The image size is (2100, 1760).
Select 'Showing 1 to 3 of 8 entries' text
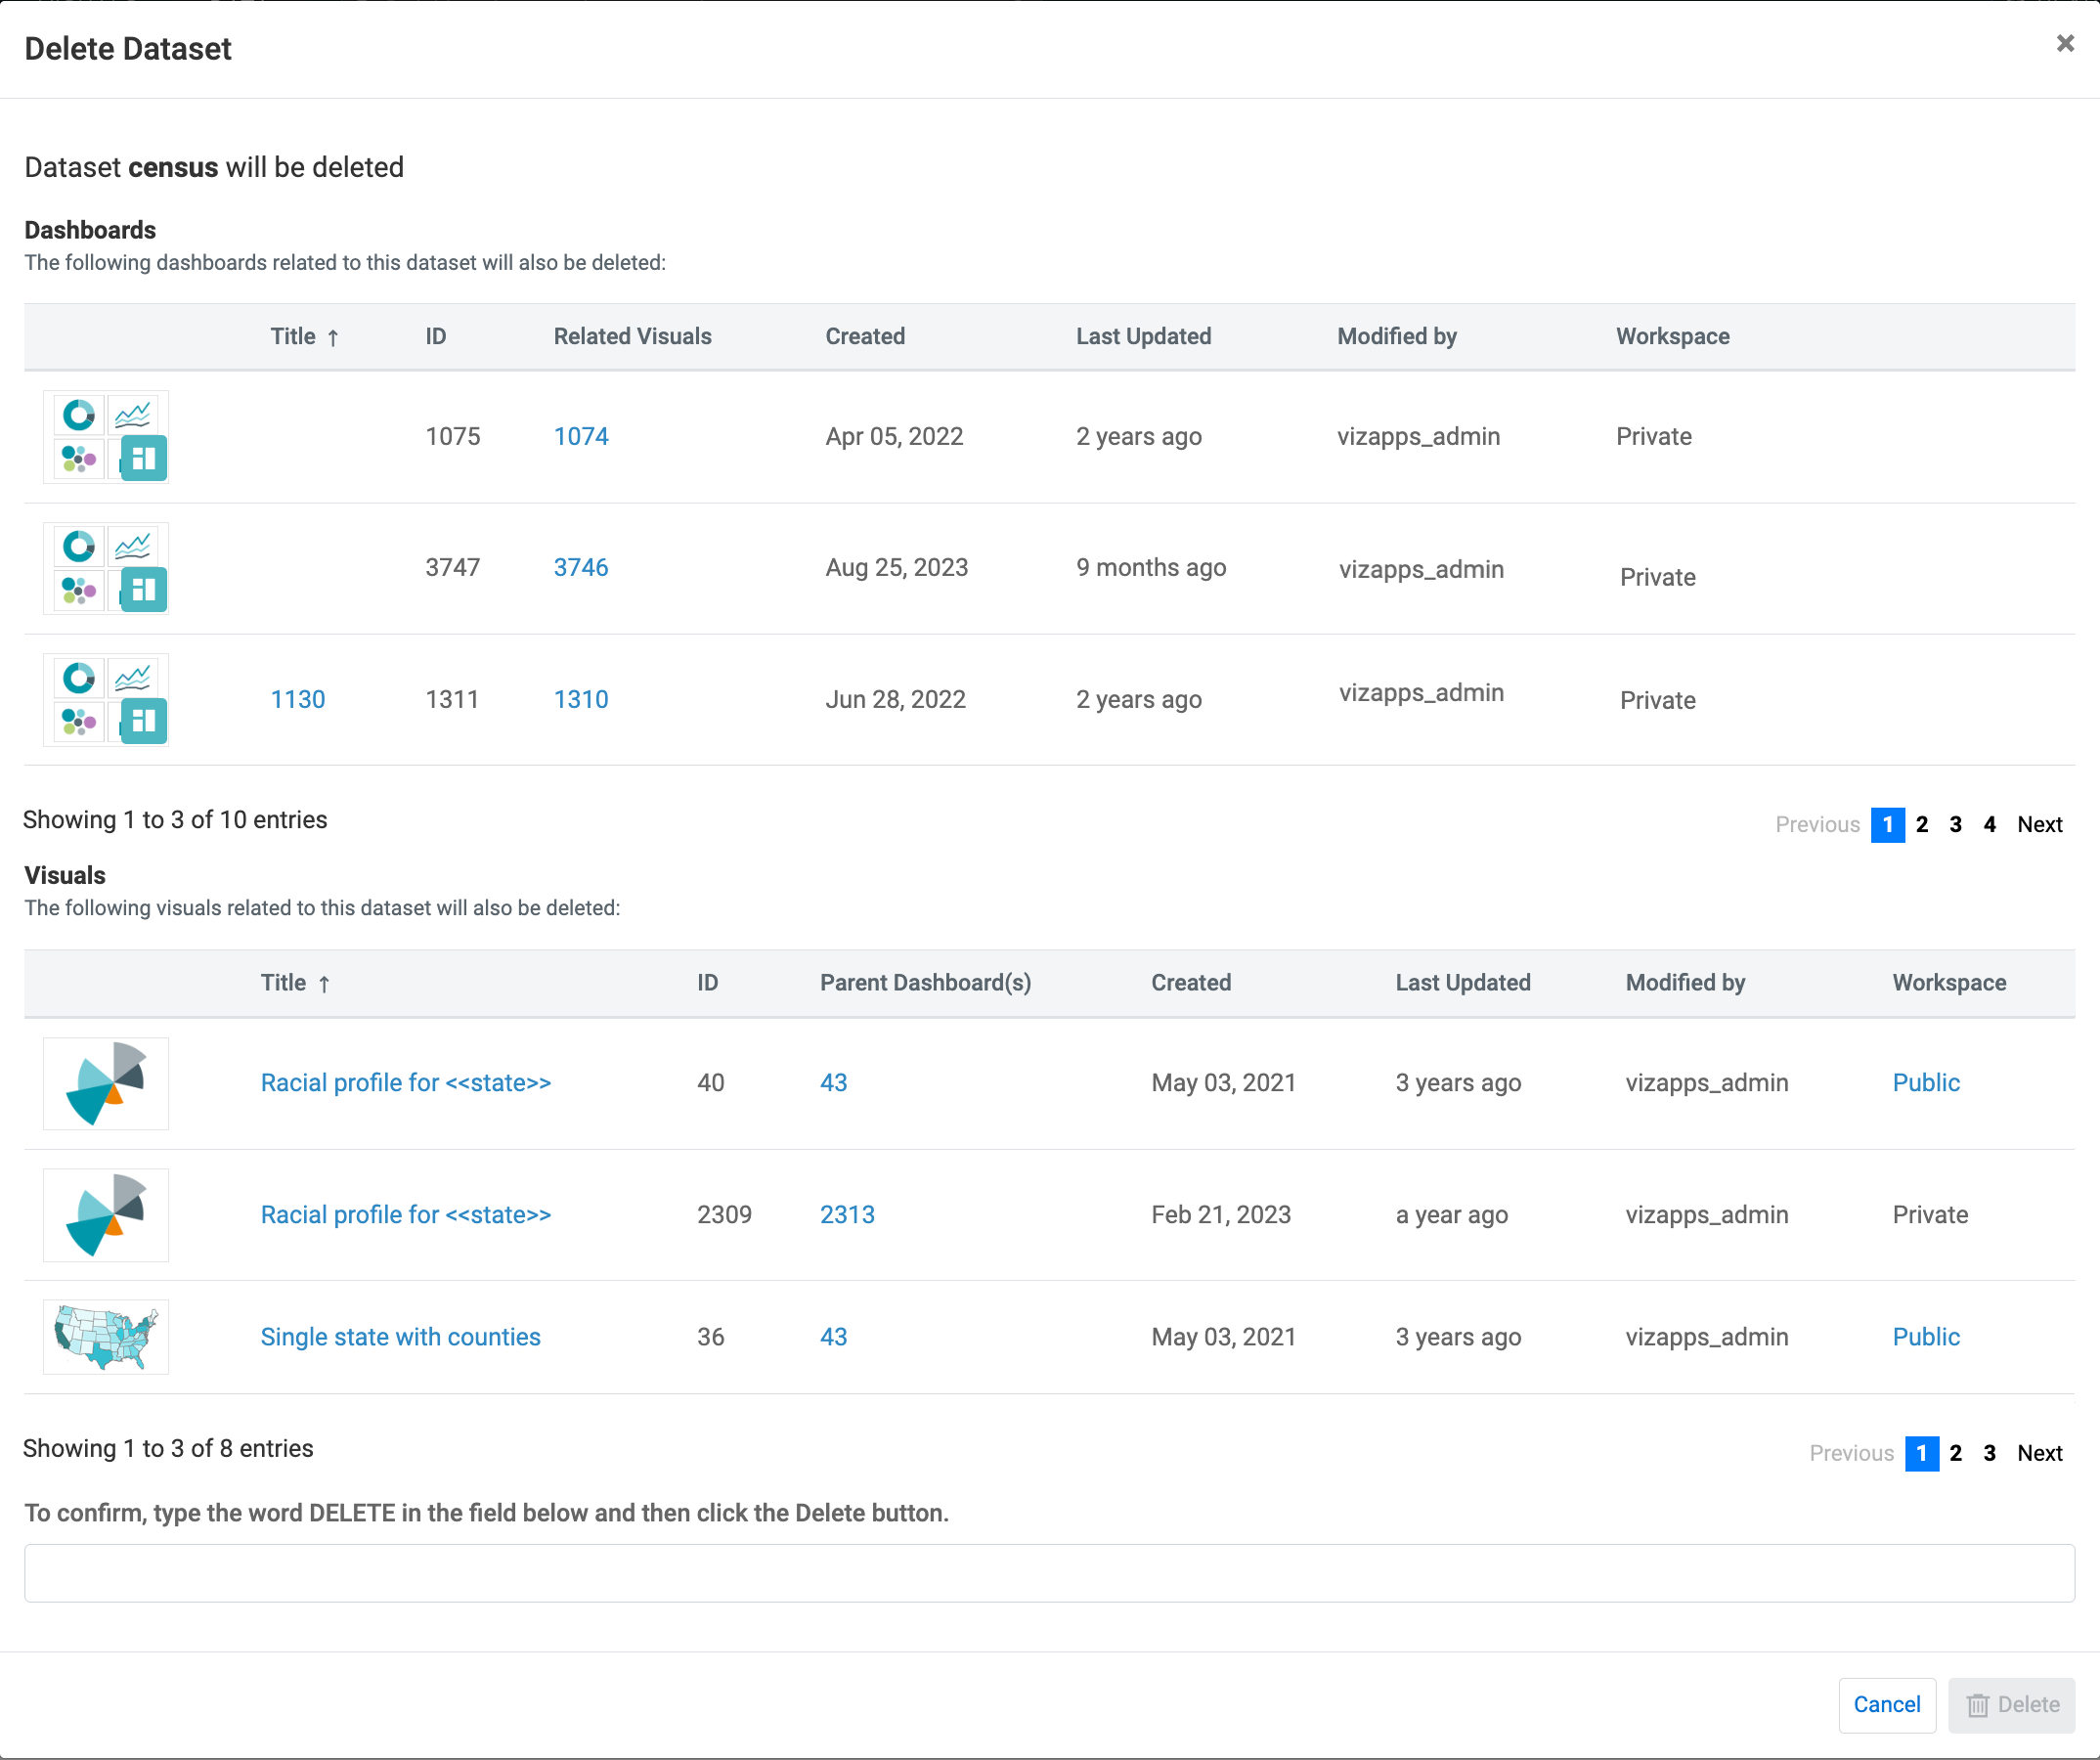(x=168, y=1449)
